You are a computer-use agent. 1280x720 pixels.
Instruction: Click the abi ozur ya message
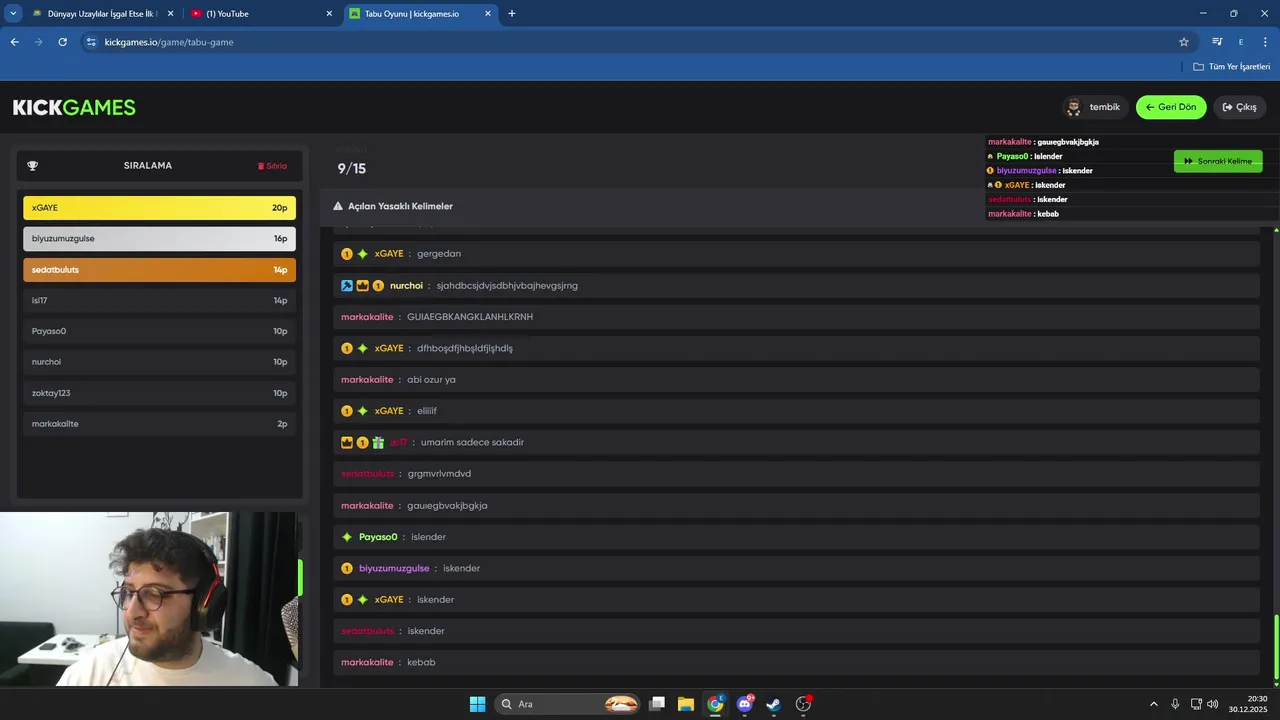795,380
